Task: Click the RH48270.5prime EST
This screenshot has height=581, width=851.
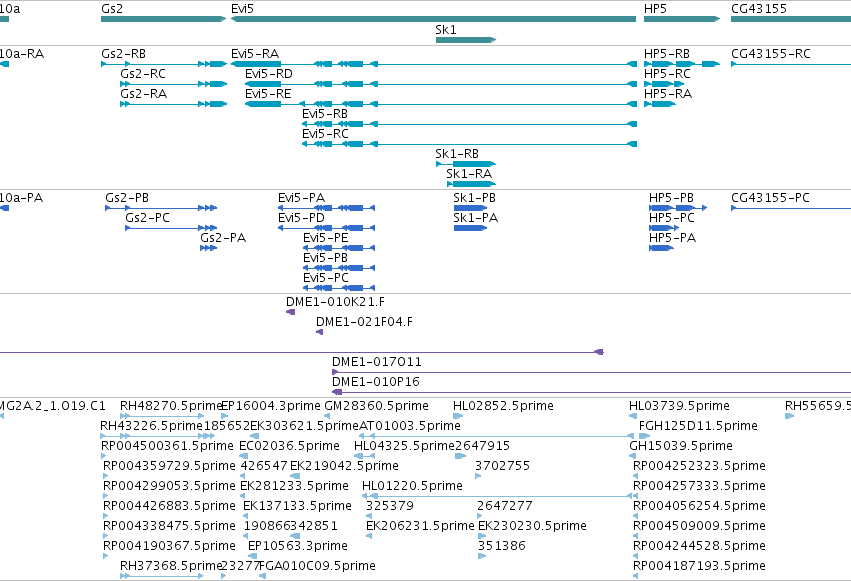Action: (x=162, y=416)
